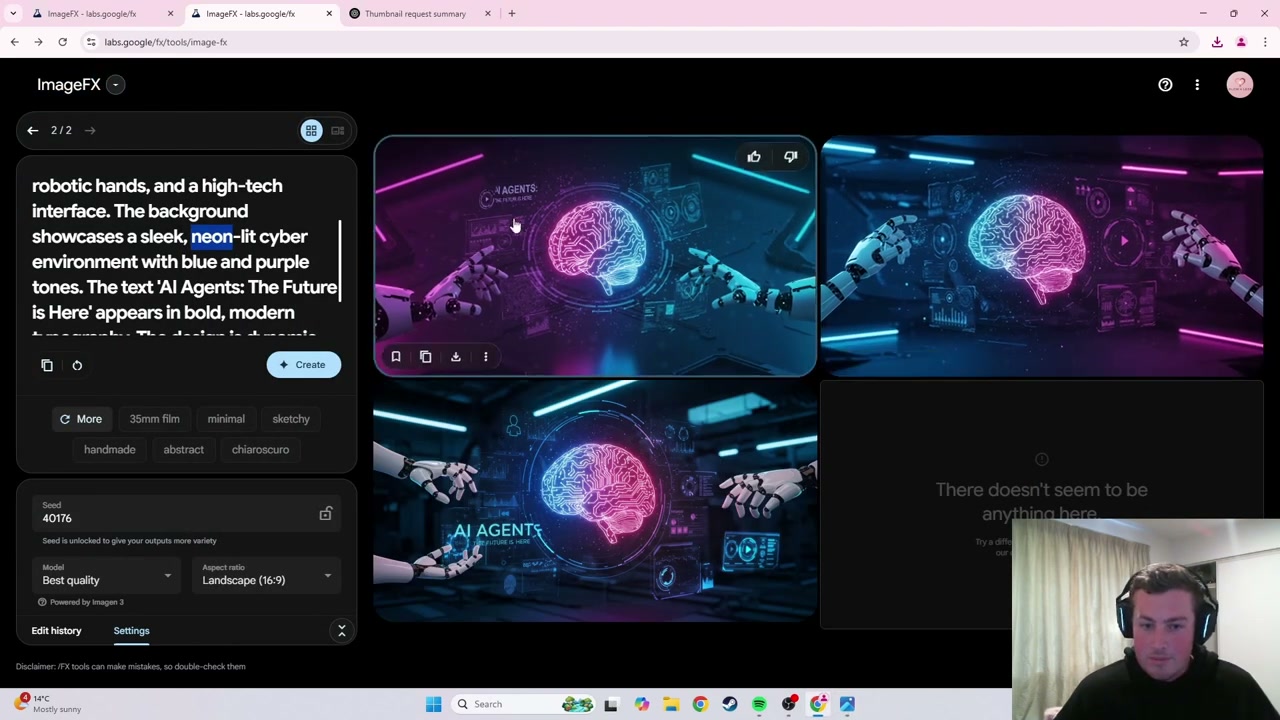
Task: Add the sketchy style chip
Action: click(291, 419)
